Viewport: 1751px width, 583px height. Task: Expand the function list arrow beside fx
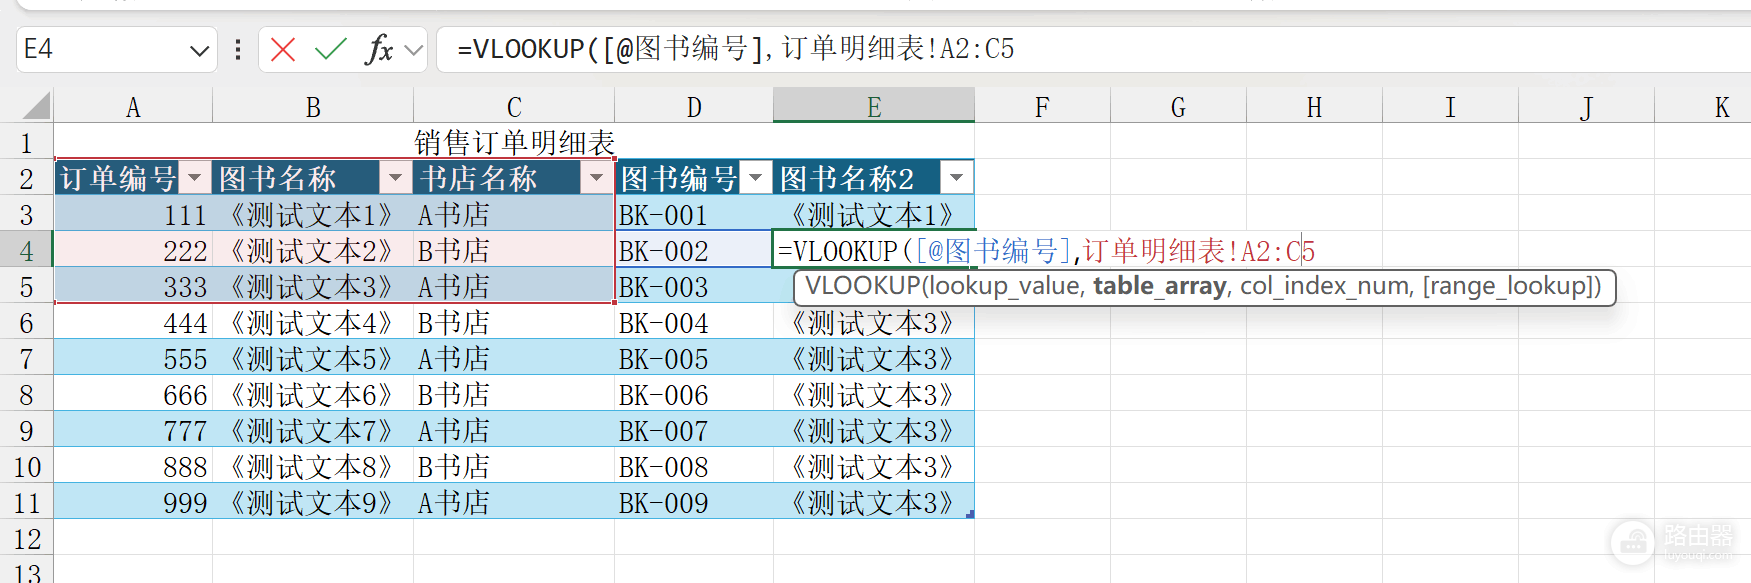point(414,49)
